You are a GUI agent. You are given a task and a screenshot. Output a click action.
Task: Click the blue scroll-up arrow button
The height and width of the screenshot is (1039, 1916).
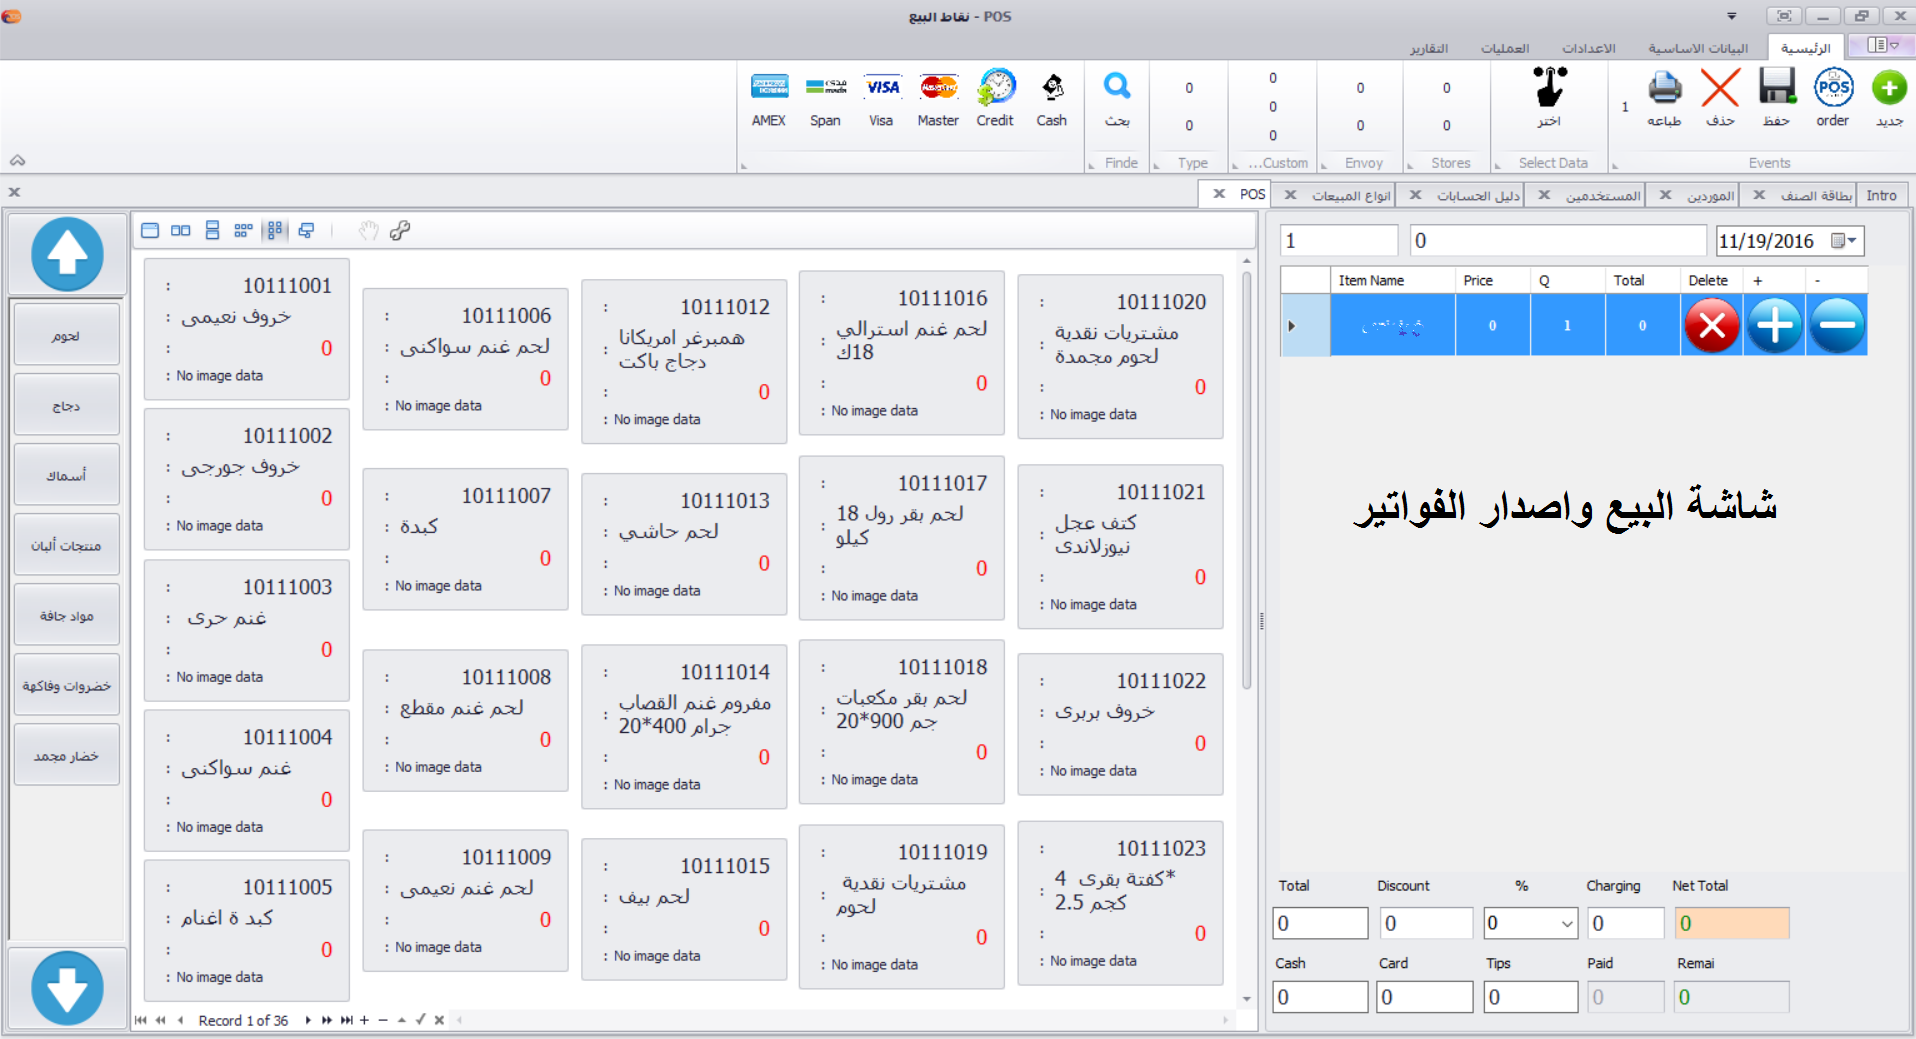click(x=66, y=255)
